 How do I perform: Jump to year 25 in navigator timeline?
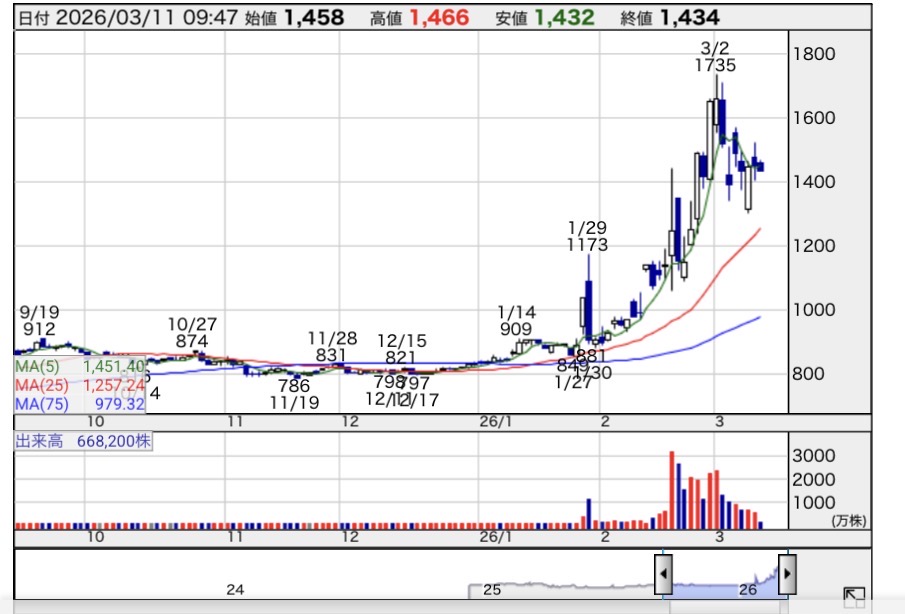pos(491,590)
